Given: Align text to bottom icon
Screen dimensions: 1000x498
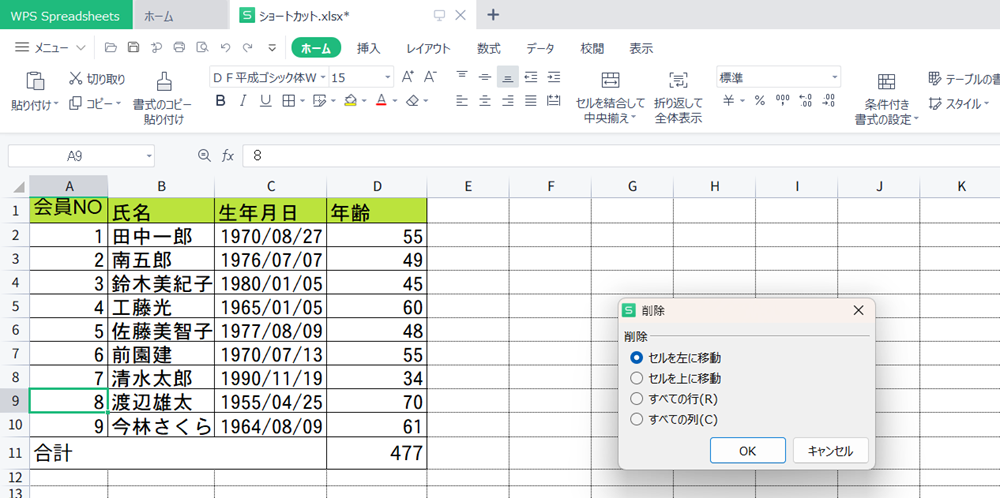Looking at the screenshot, I should pos(508,77).
